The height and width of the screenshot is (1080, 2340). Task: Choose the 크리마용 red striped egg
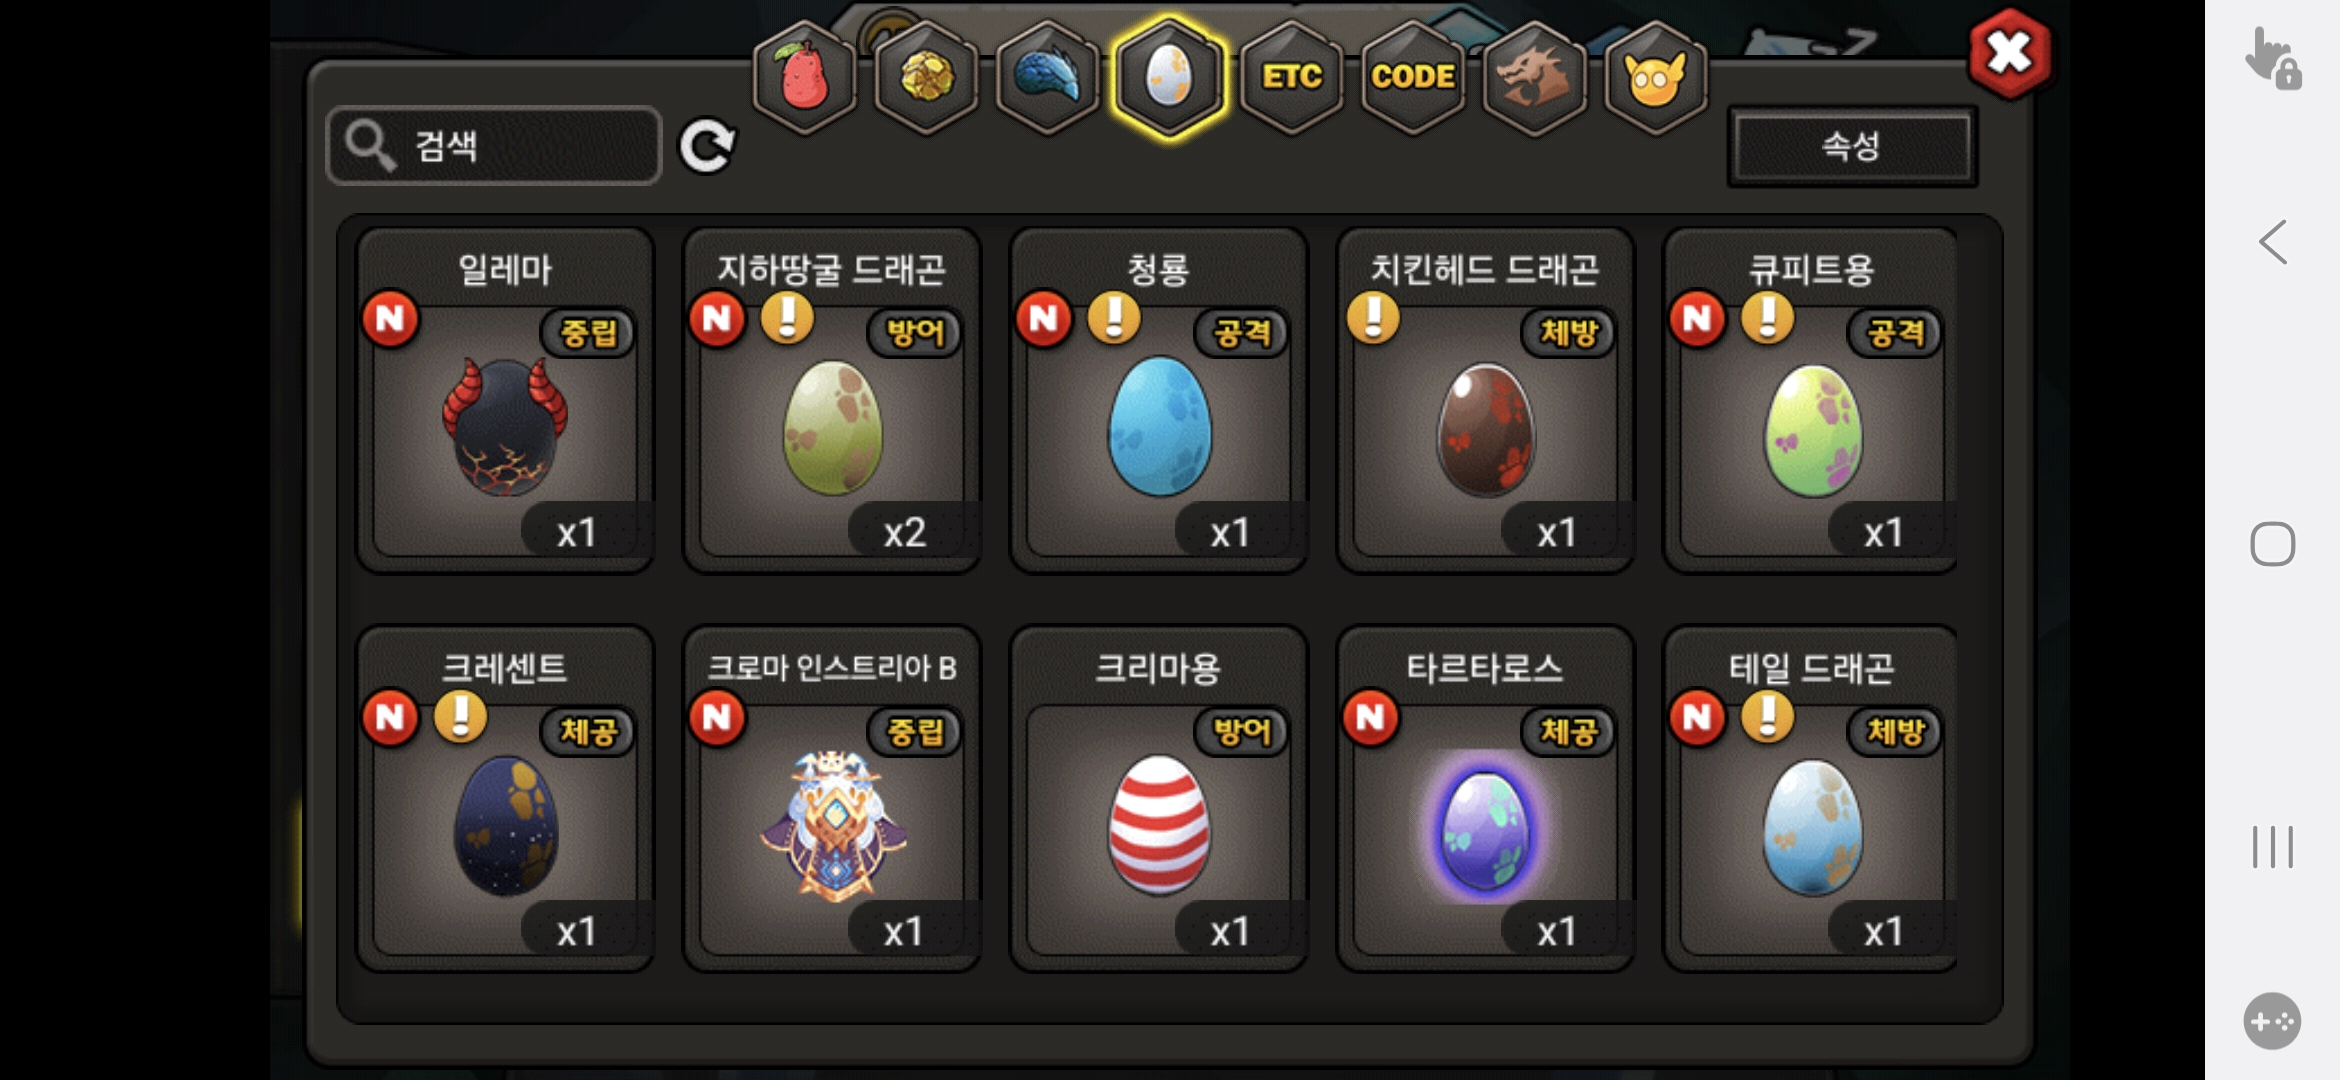point(1159,798)
